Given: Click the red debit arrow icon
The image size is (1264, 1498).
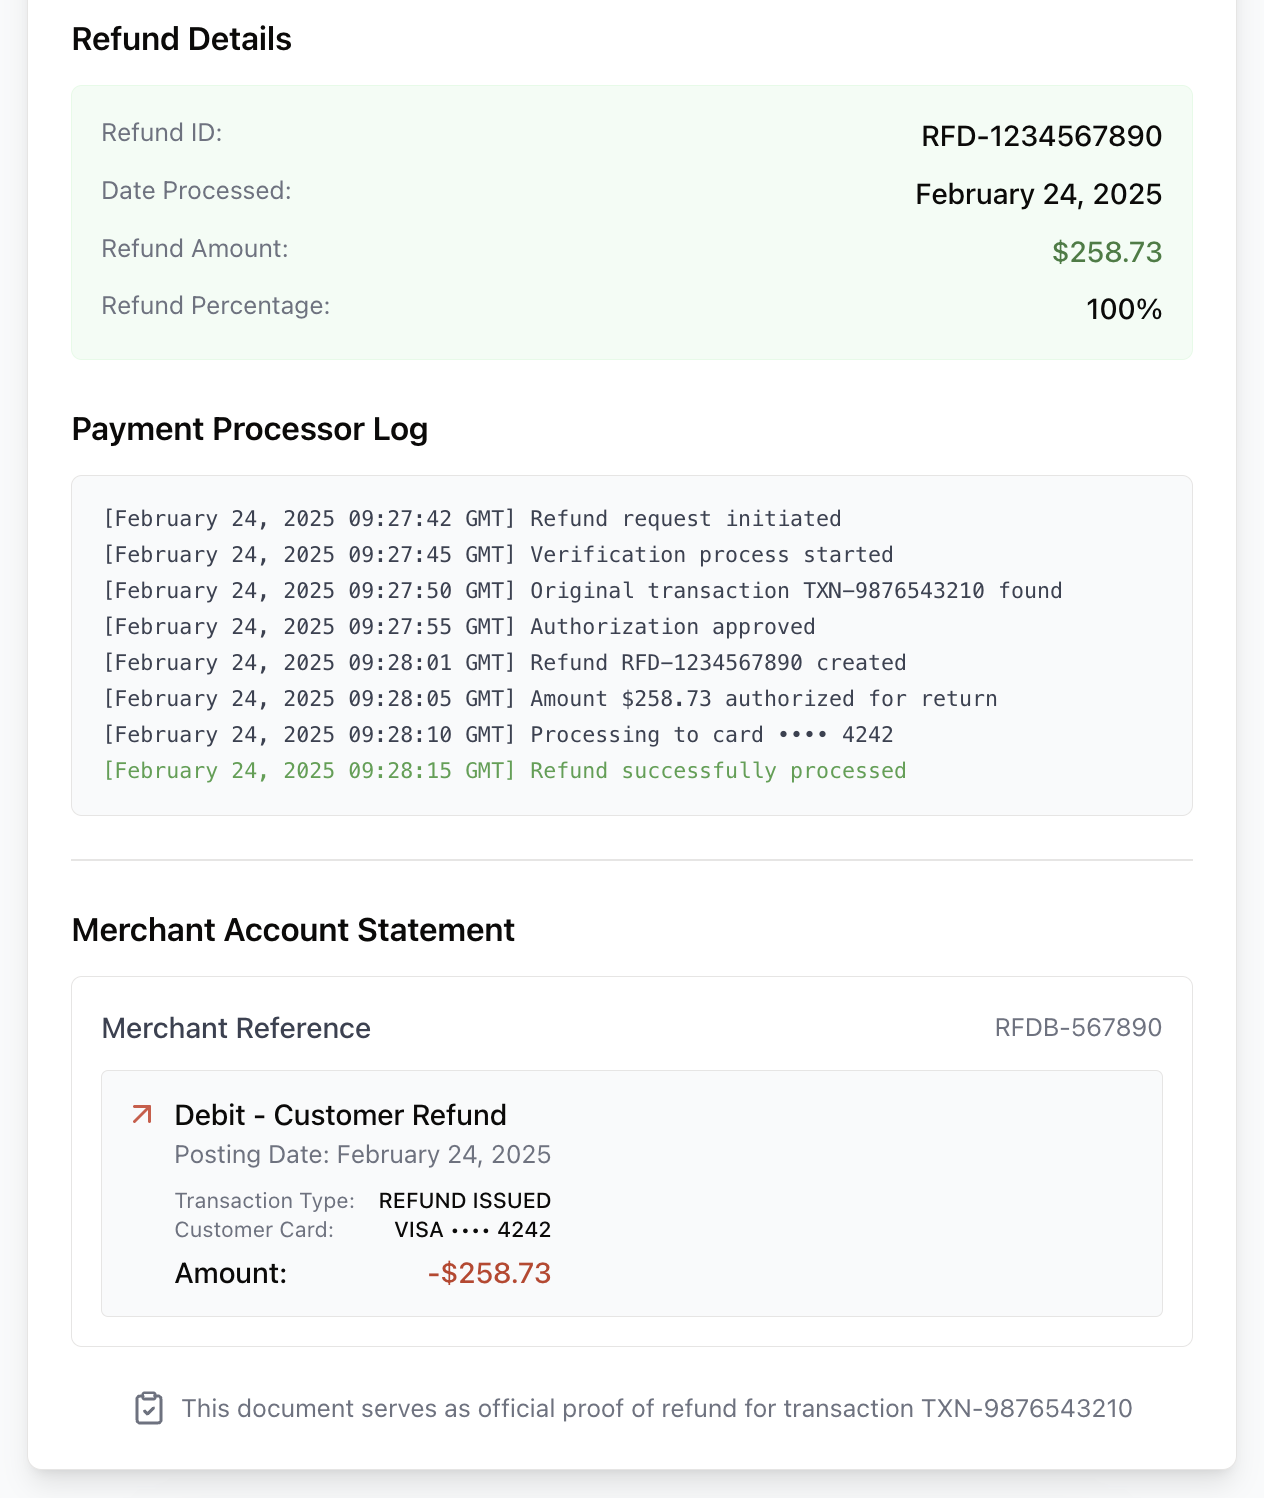Looking at the screenshot, I should click(143, 1114).
